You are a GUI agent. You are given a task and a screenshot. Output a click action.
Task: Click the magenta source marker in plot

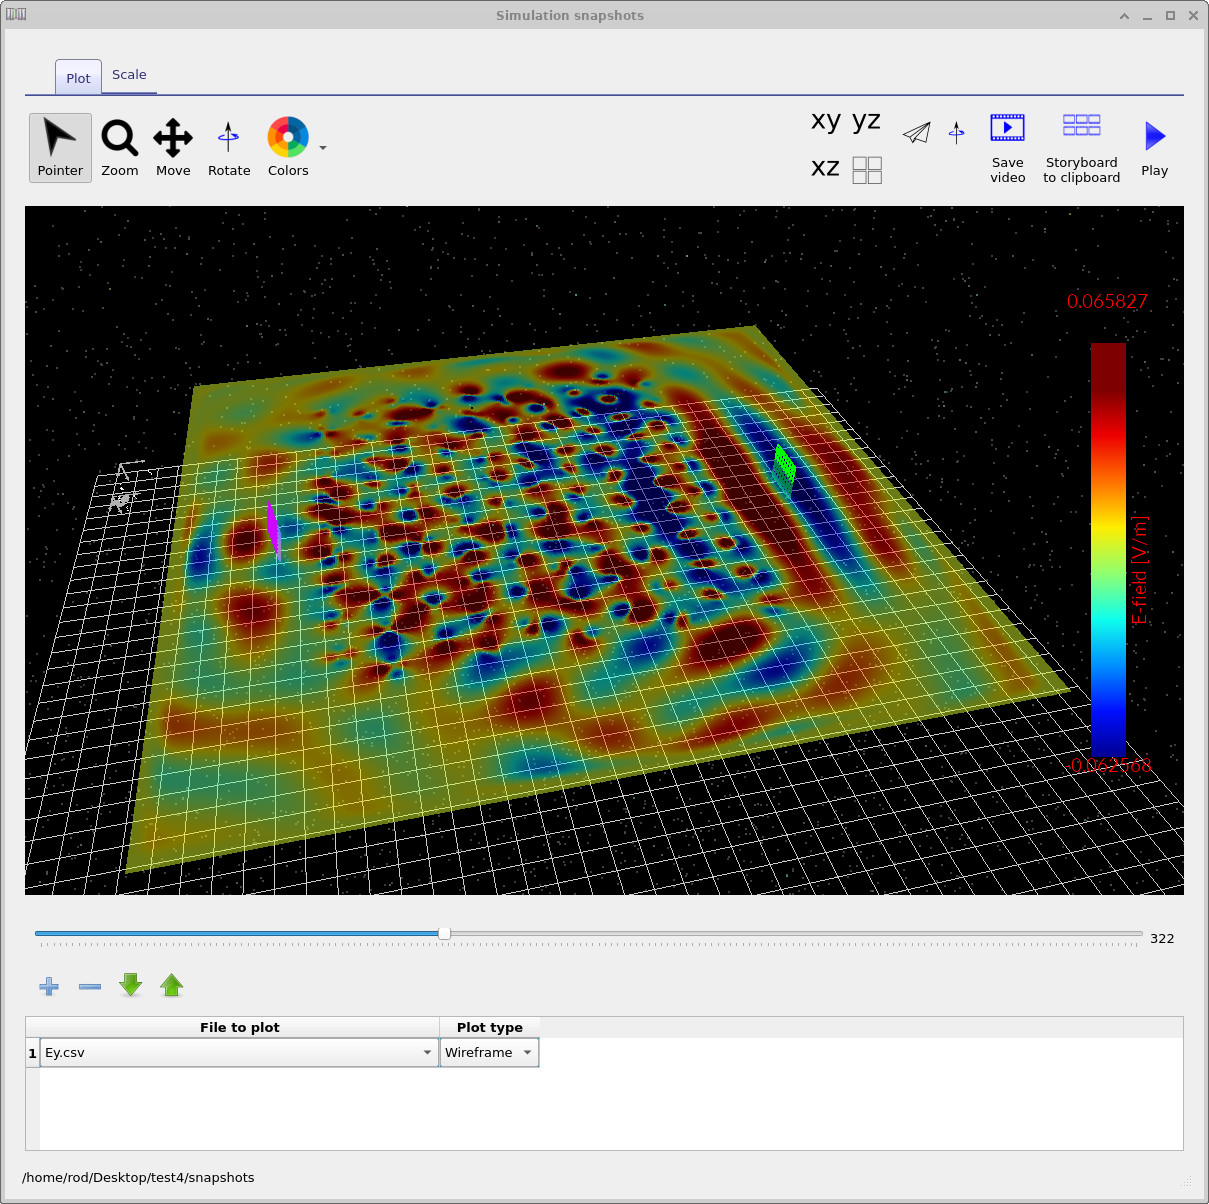(x=273, y=530)
